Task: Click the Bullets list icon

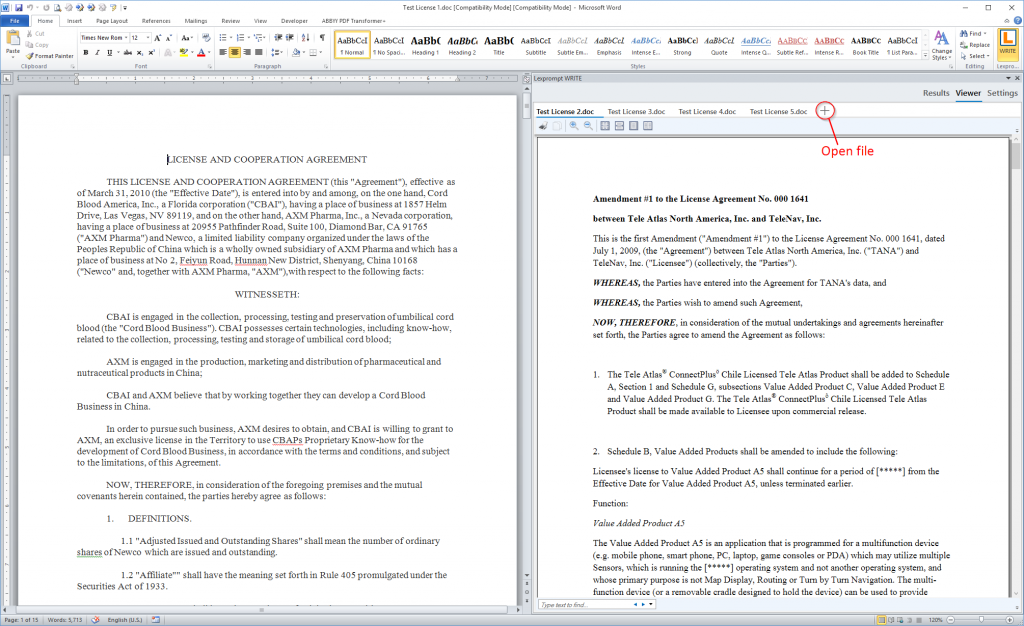Action: coord(223,38)
